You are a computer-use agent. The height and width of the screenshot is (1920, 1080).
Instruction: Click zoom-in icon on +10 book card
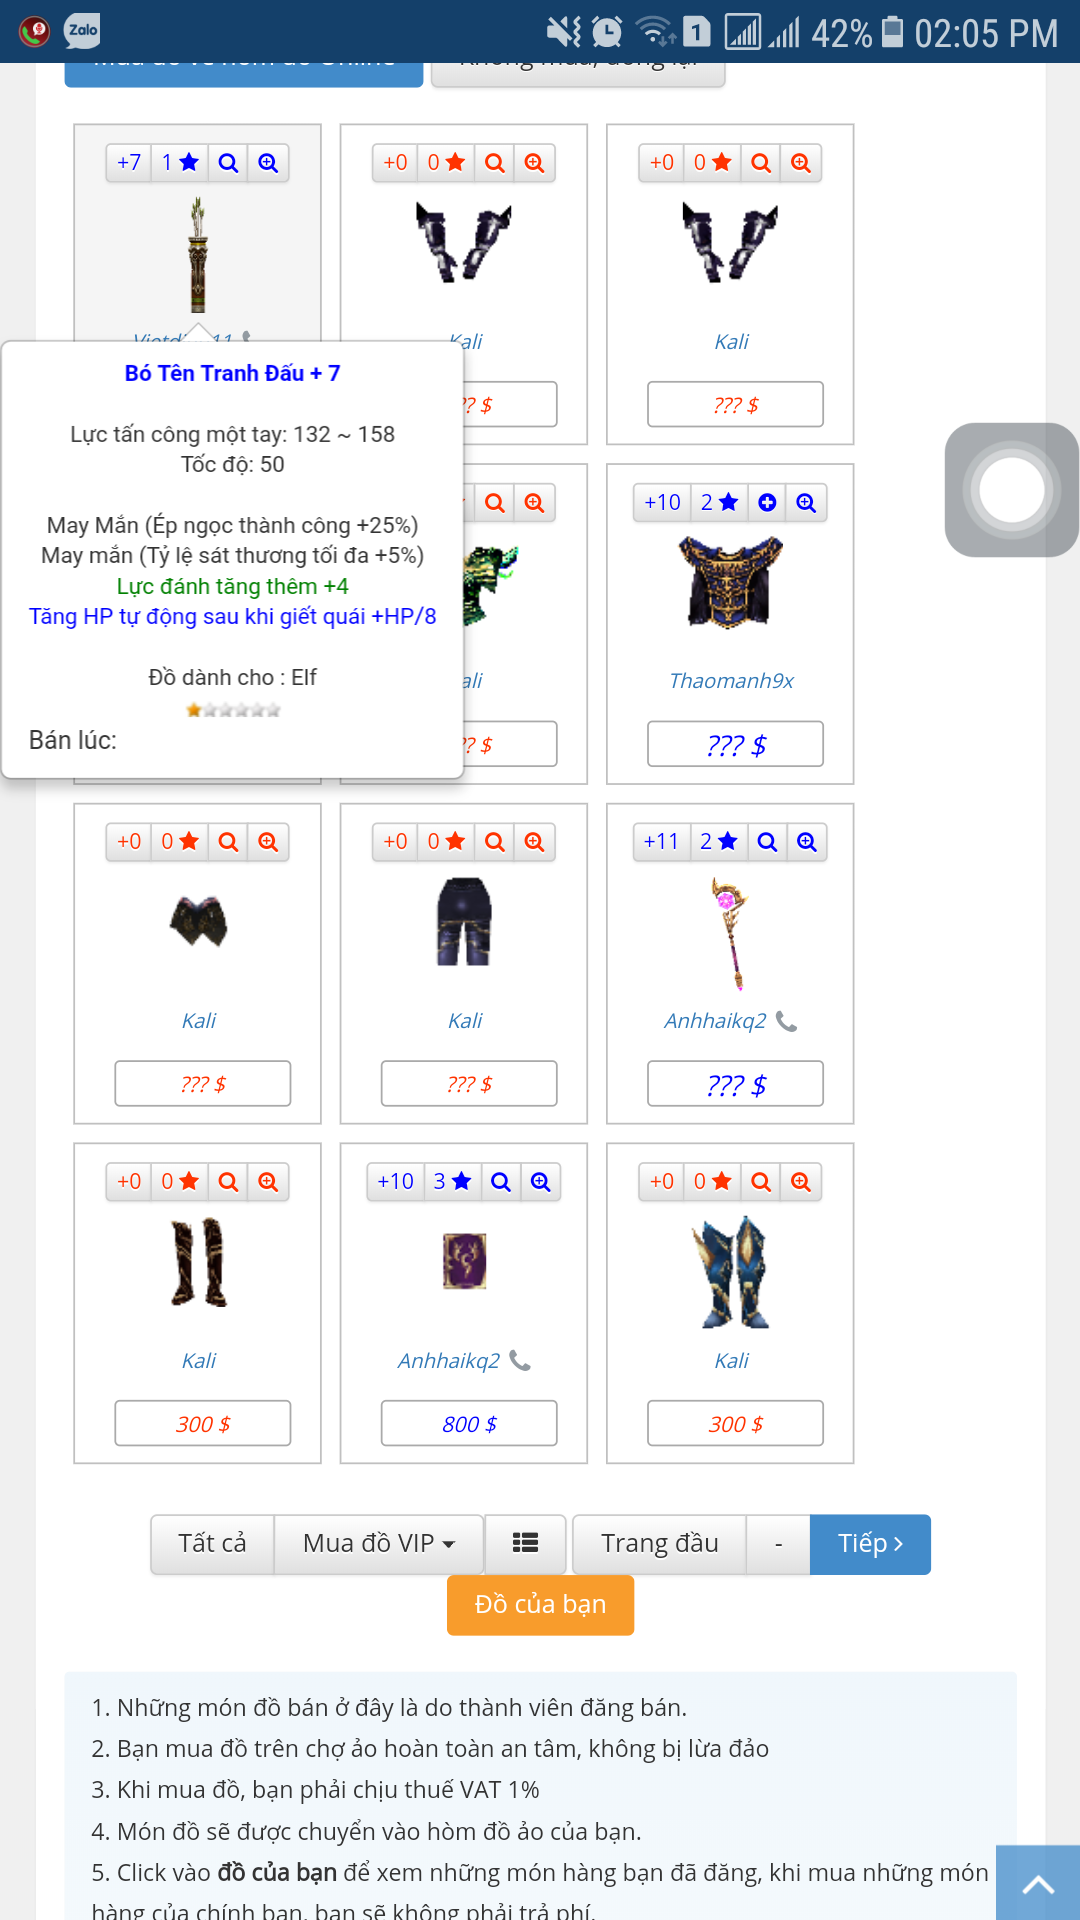click(x=540, y=1182)
